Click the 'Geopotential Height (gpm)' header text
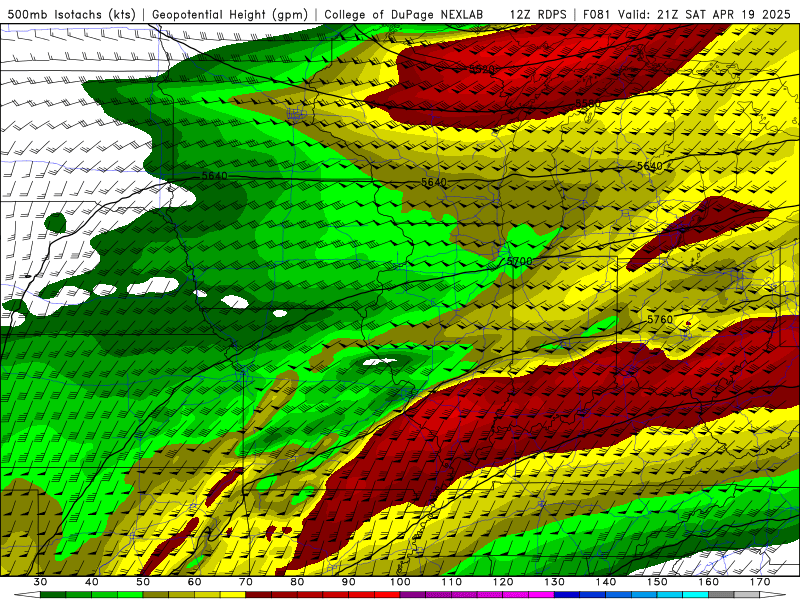 (230, 14)
